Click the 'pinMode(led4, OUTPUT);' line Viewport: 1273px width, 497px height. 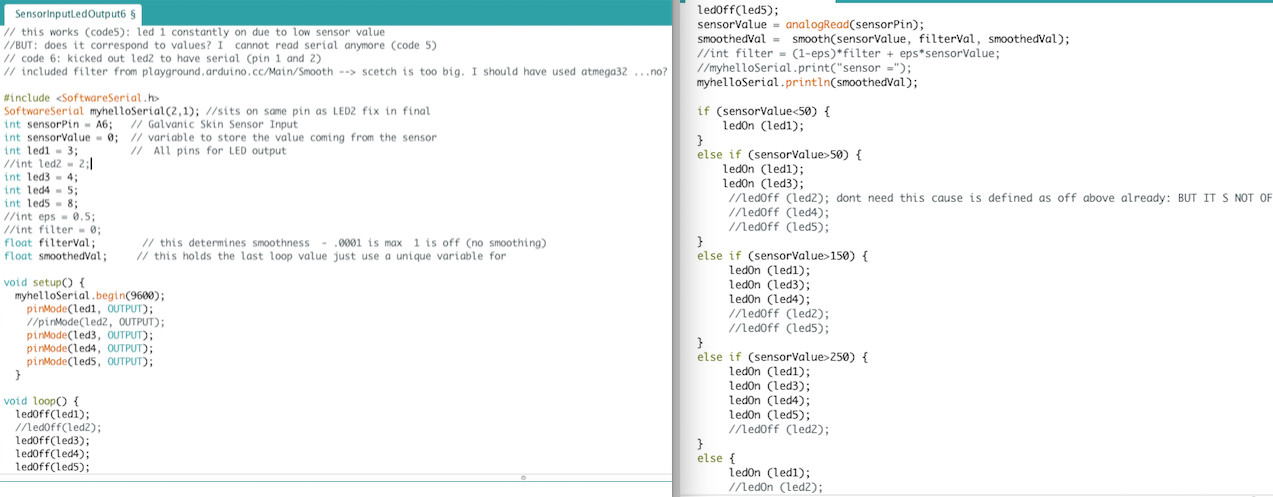coord(90,348)
